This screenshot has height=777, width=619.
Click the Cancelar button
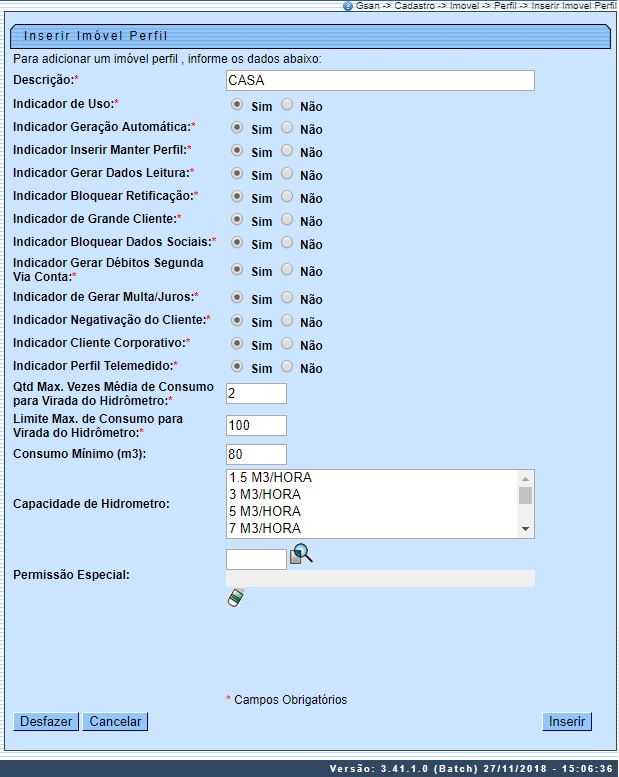[115, 721]
